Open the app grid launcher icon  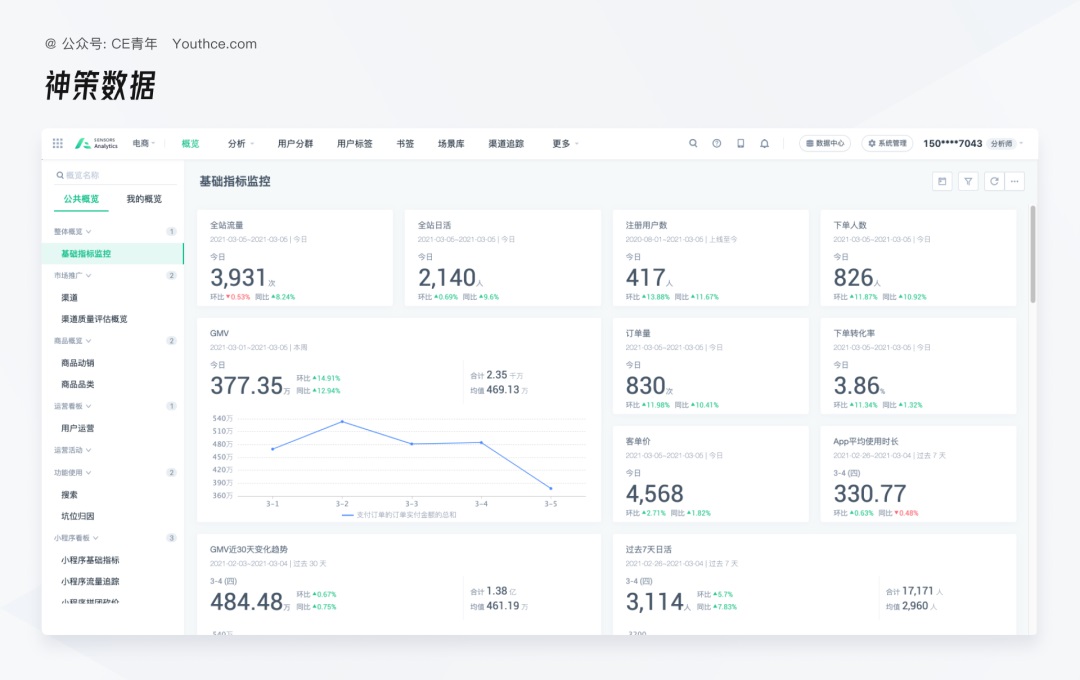[58, 143]
